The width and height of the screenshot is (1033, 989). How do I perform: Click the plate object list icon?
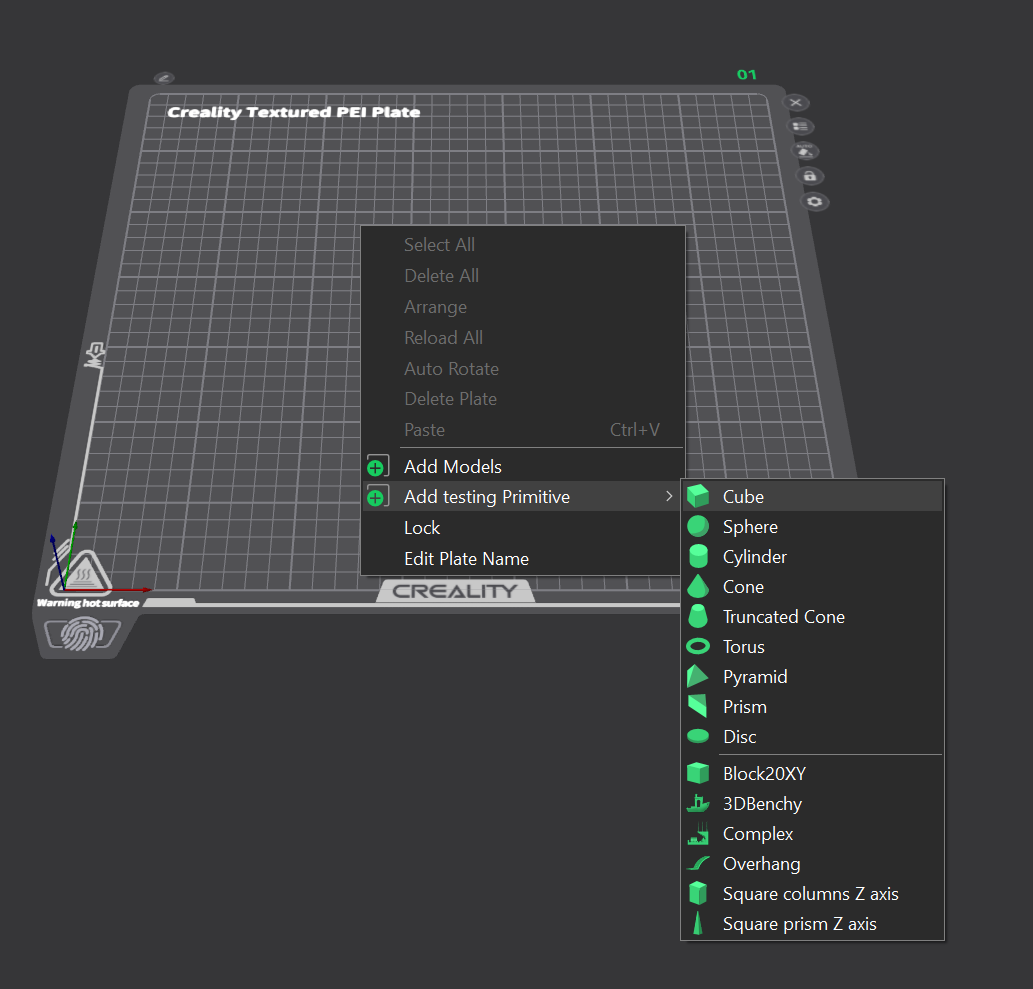(801, 127)
